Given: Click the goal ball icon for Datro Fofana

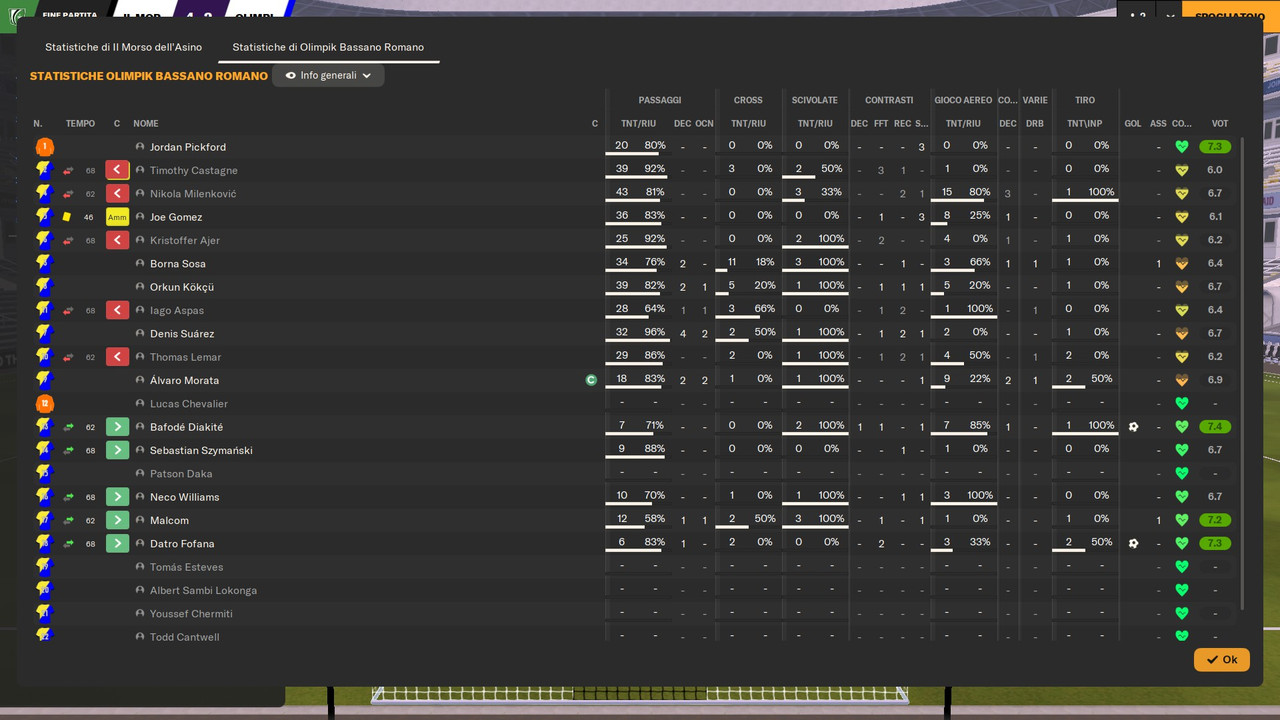Looking at the screenshot, I should [x=1133, y=544].
